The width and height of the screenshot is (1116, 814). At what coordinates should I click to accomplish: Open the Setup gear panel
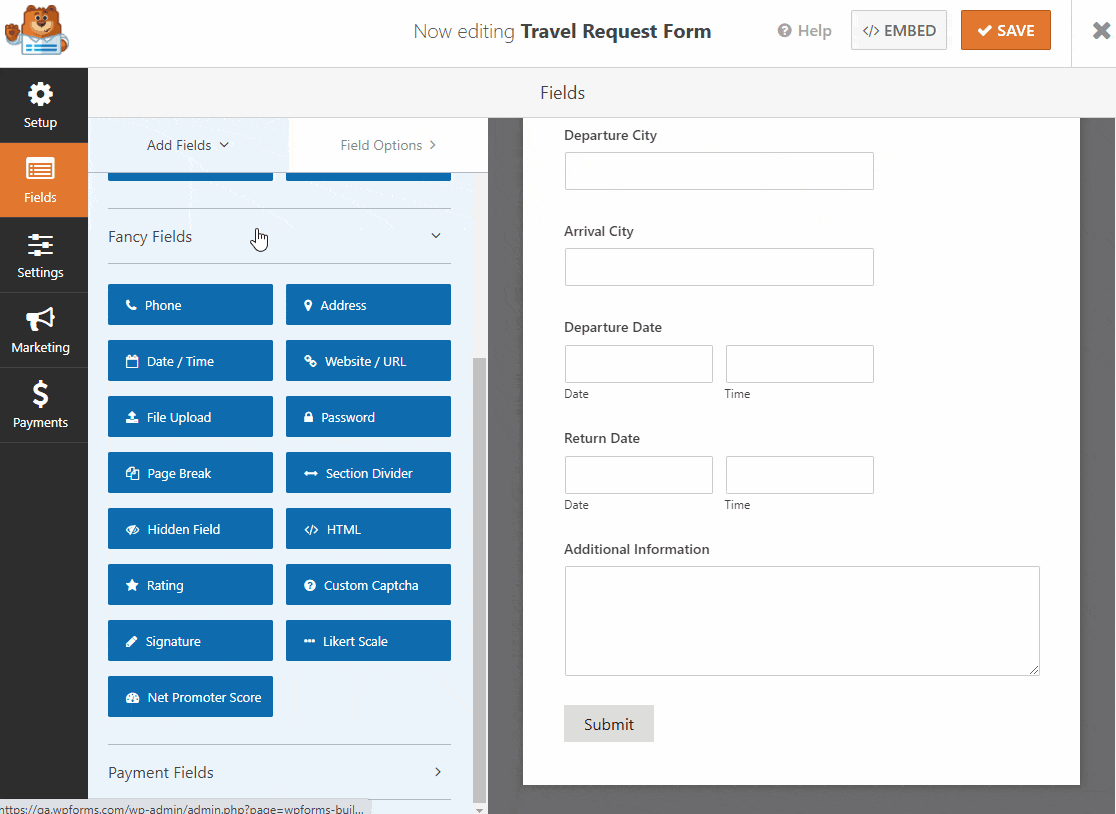[41, 105]
